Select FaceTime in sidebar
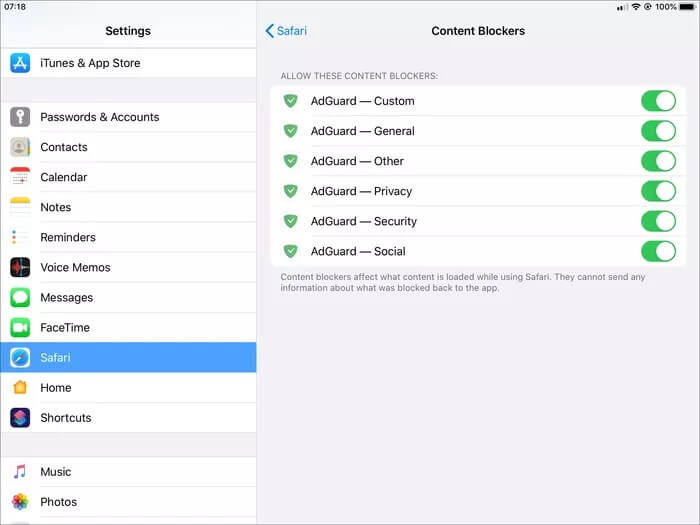The image size is (700, 525). [129, 328]
